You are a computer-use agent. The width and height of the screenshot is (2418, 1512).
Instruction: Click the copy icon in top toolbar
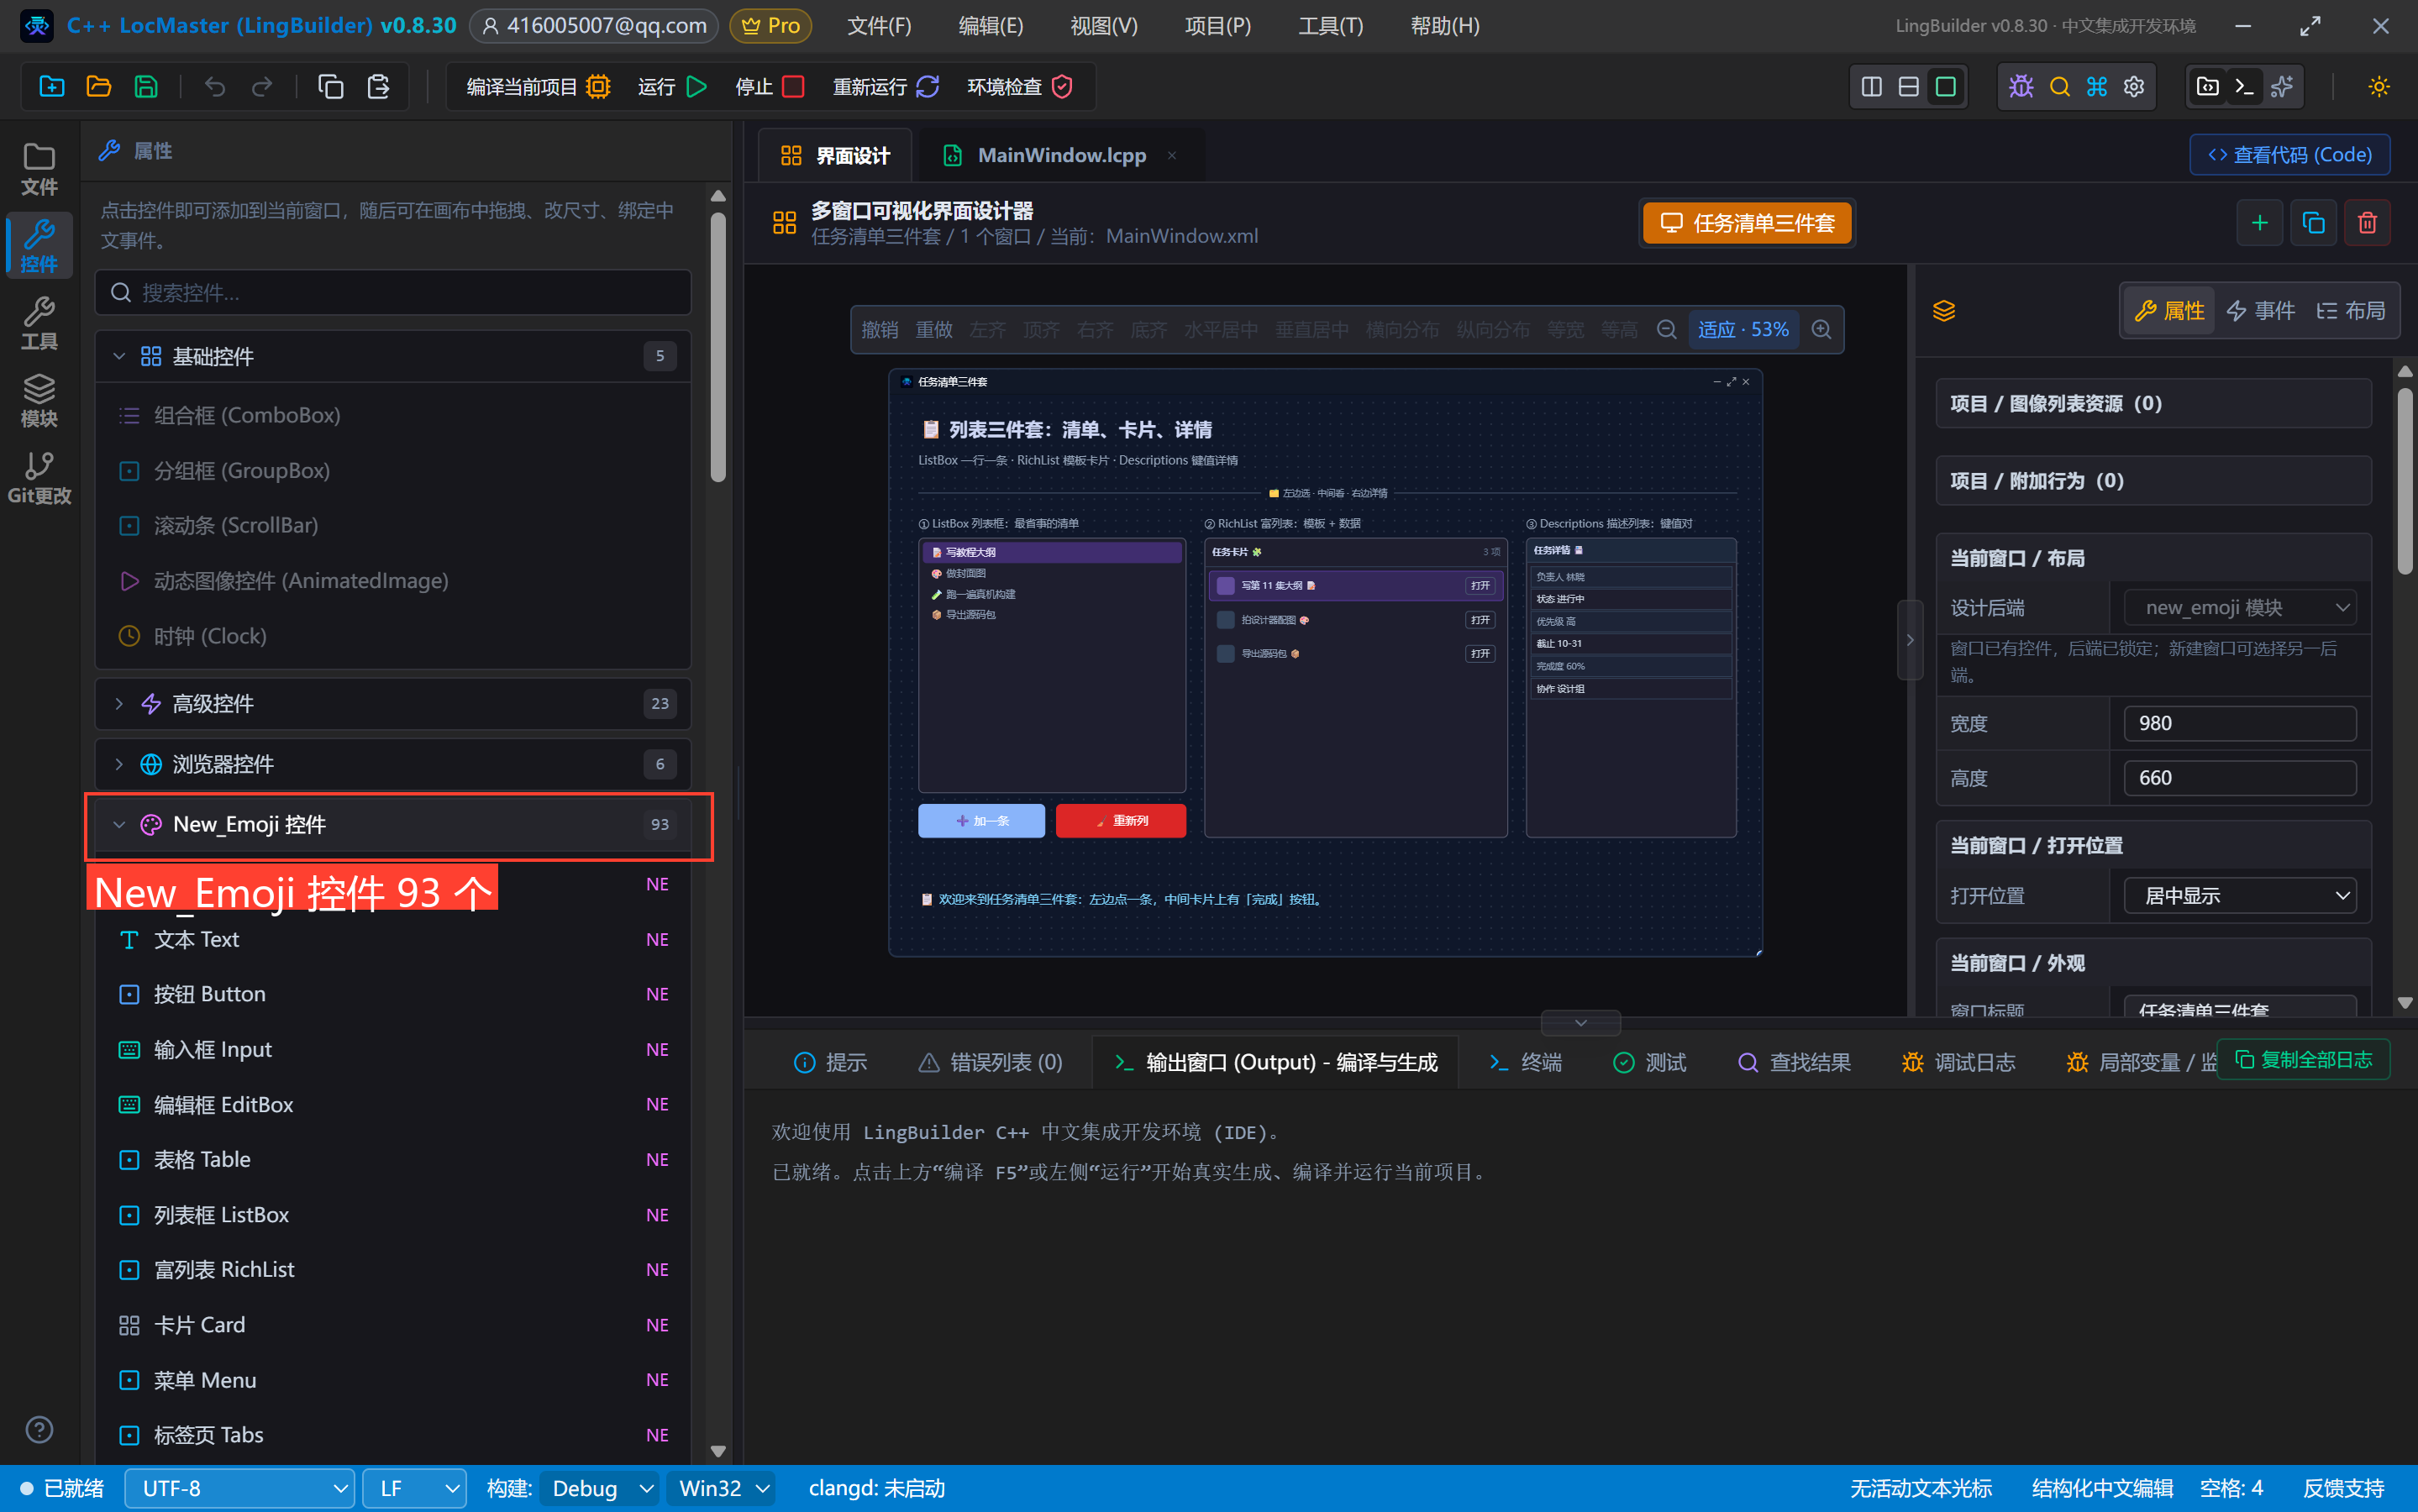330,87
